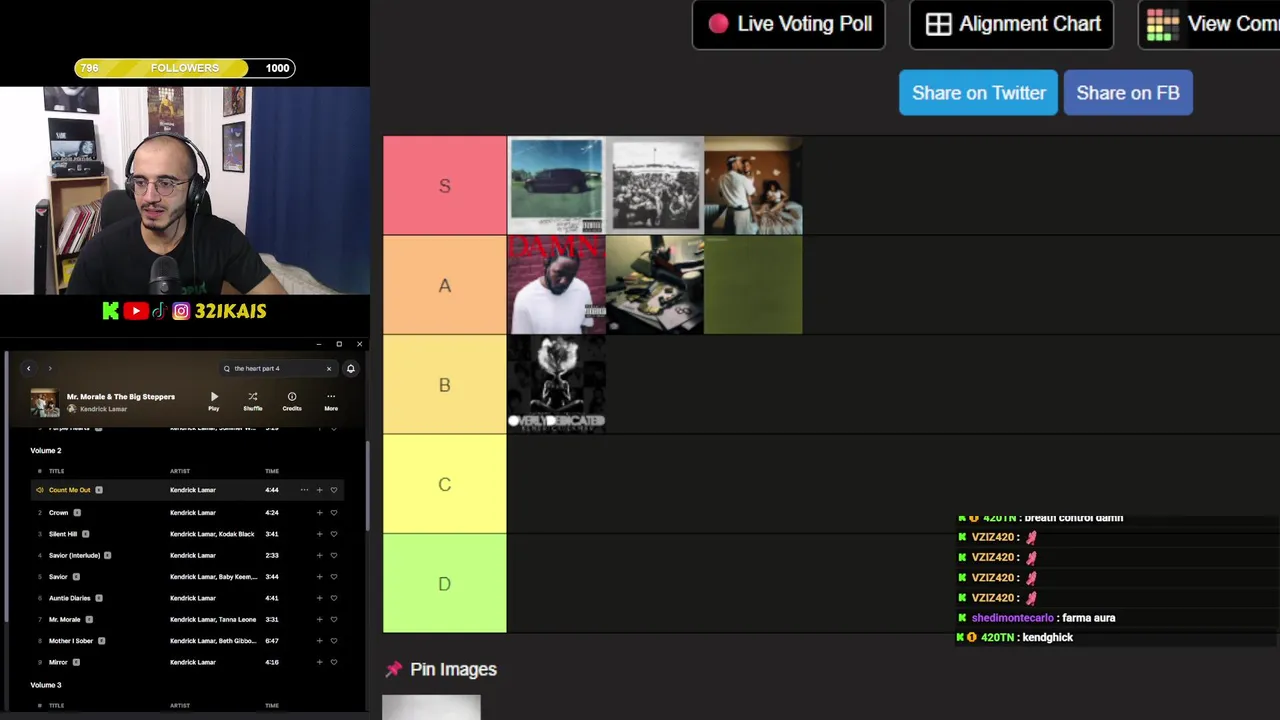The width and height of the screenshot is (1280, 720).
Task: Click the DAMN. album cover in A tier
Action: coord(557,285)
